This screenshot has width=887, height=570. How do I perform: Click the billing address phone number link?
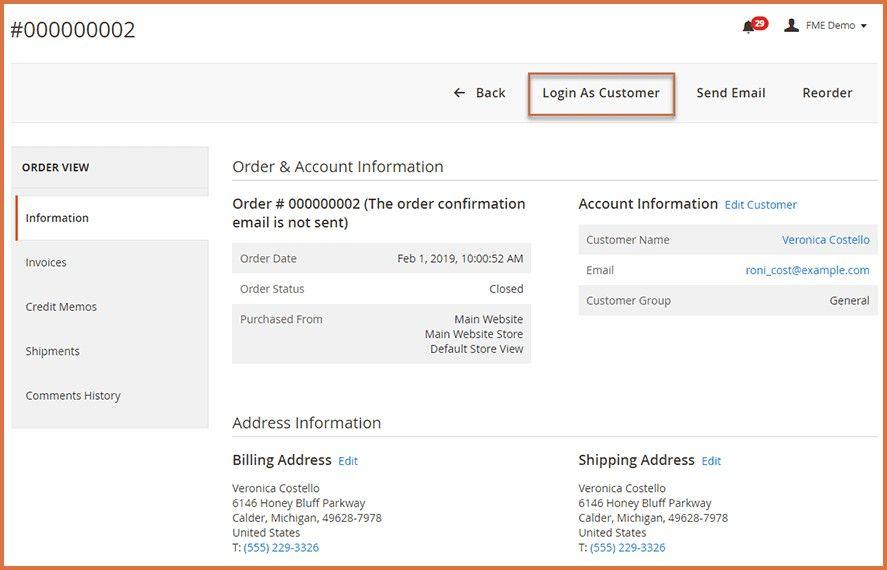click(281, 548)
